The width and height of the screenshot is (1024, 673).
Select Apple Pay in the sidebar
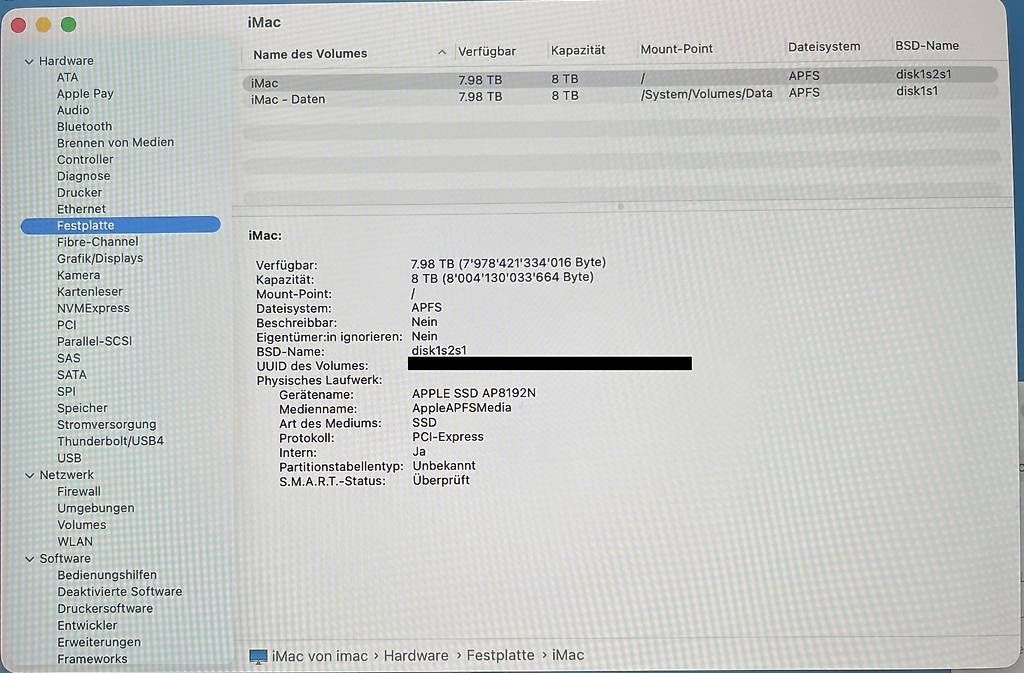[85, 93]
